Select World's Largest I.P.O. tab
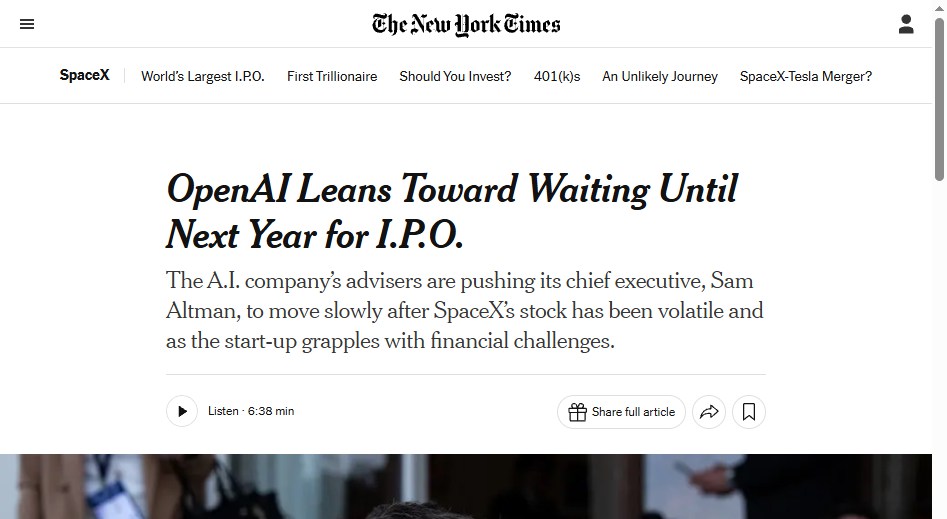 203,76
